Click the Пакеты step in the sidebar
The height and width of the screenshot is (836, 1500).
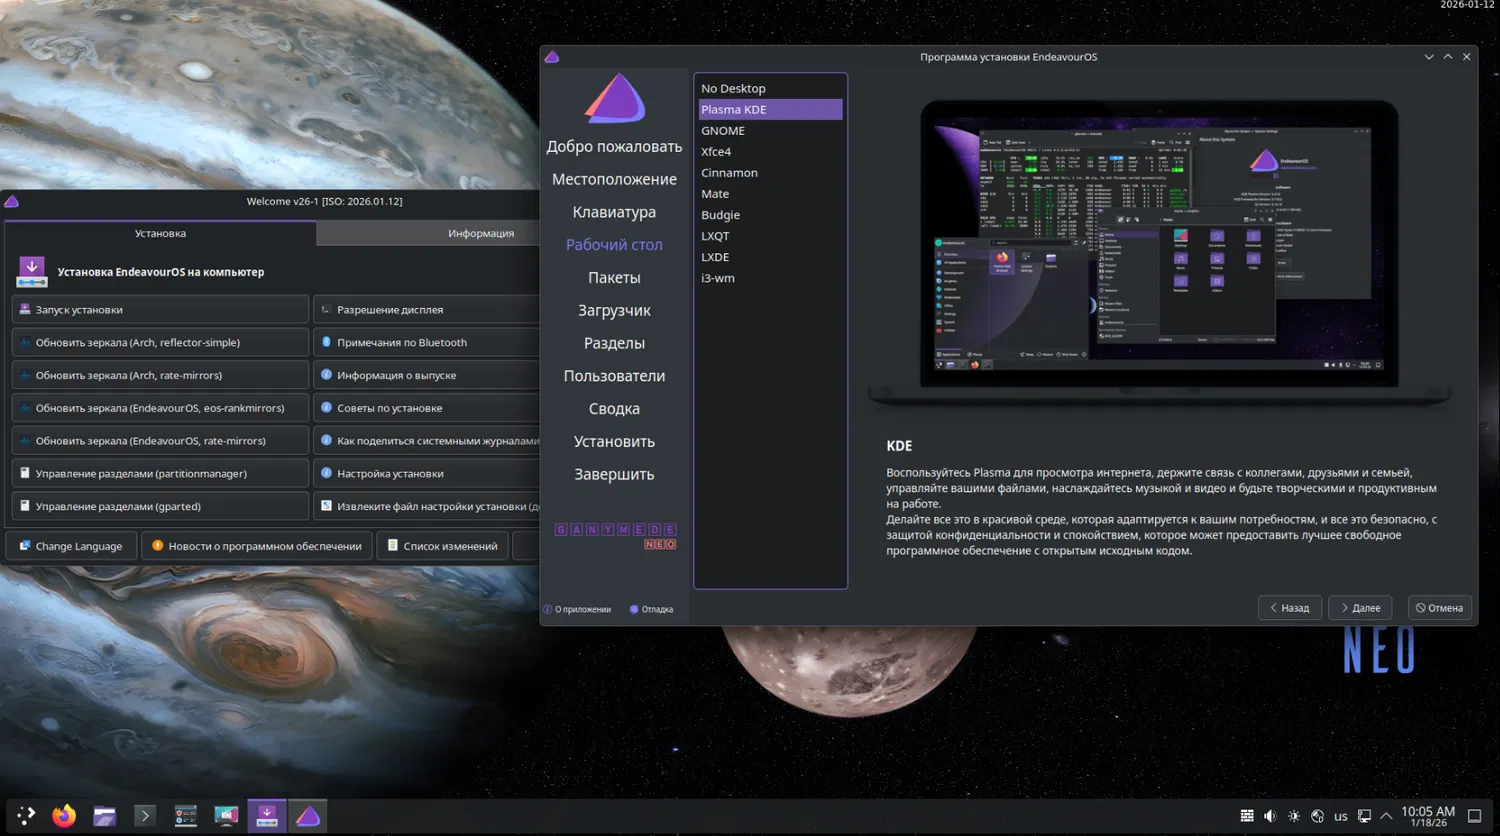[x=614, y=278]
